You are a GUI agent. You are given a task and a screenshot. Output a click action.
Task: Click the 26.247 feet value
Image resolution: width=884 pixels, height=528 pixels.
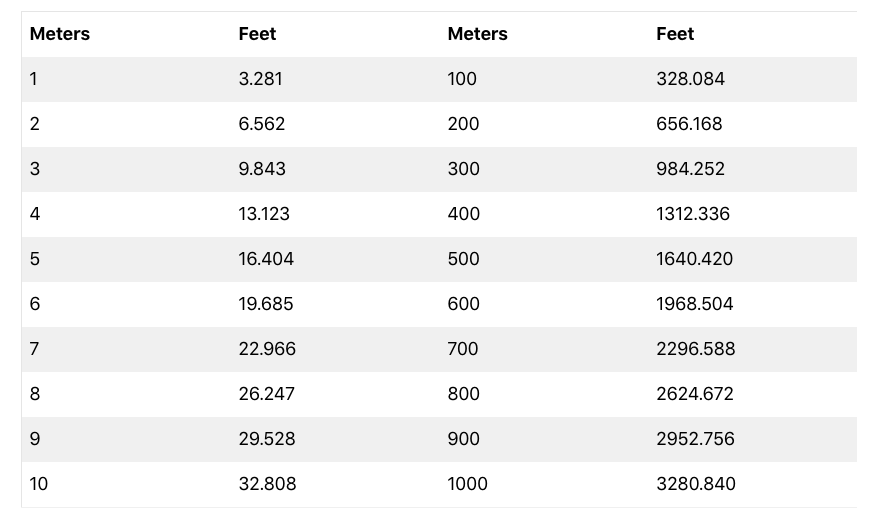coord(267,394)
